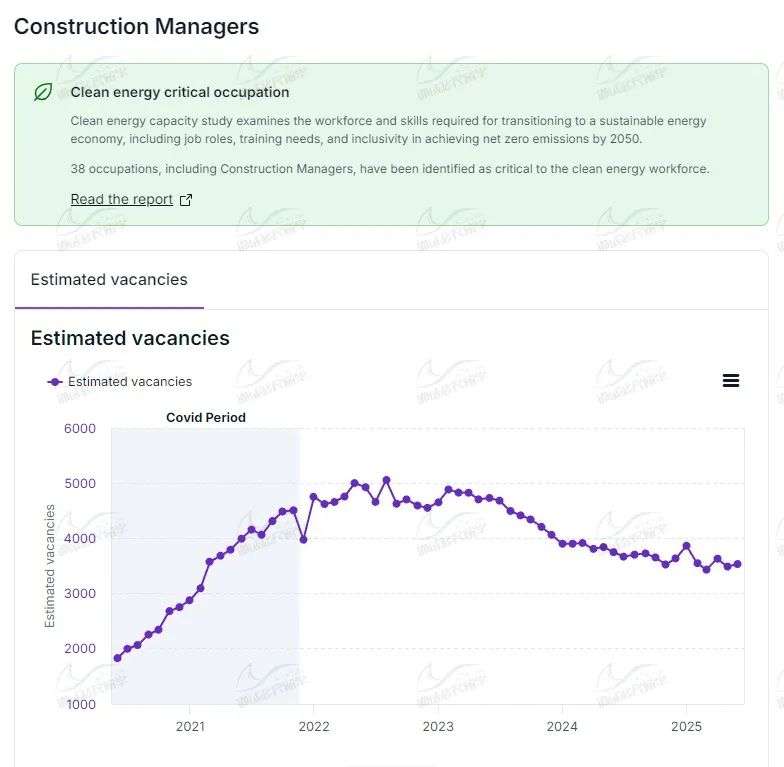This screenshot has height=767, width=784.
Task: Click the purple legend series marker
Action: (x=55, y=381)
